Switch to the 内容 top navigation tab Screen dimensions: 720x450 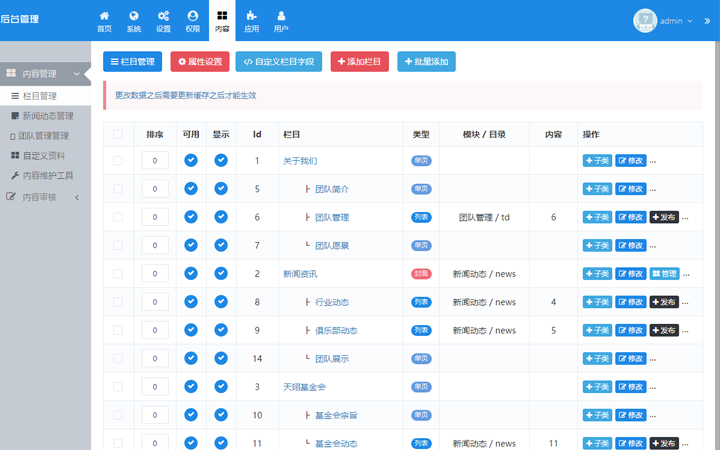click(x=222, y=20)
